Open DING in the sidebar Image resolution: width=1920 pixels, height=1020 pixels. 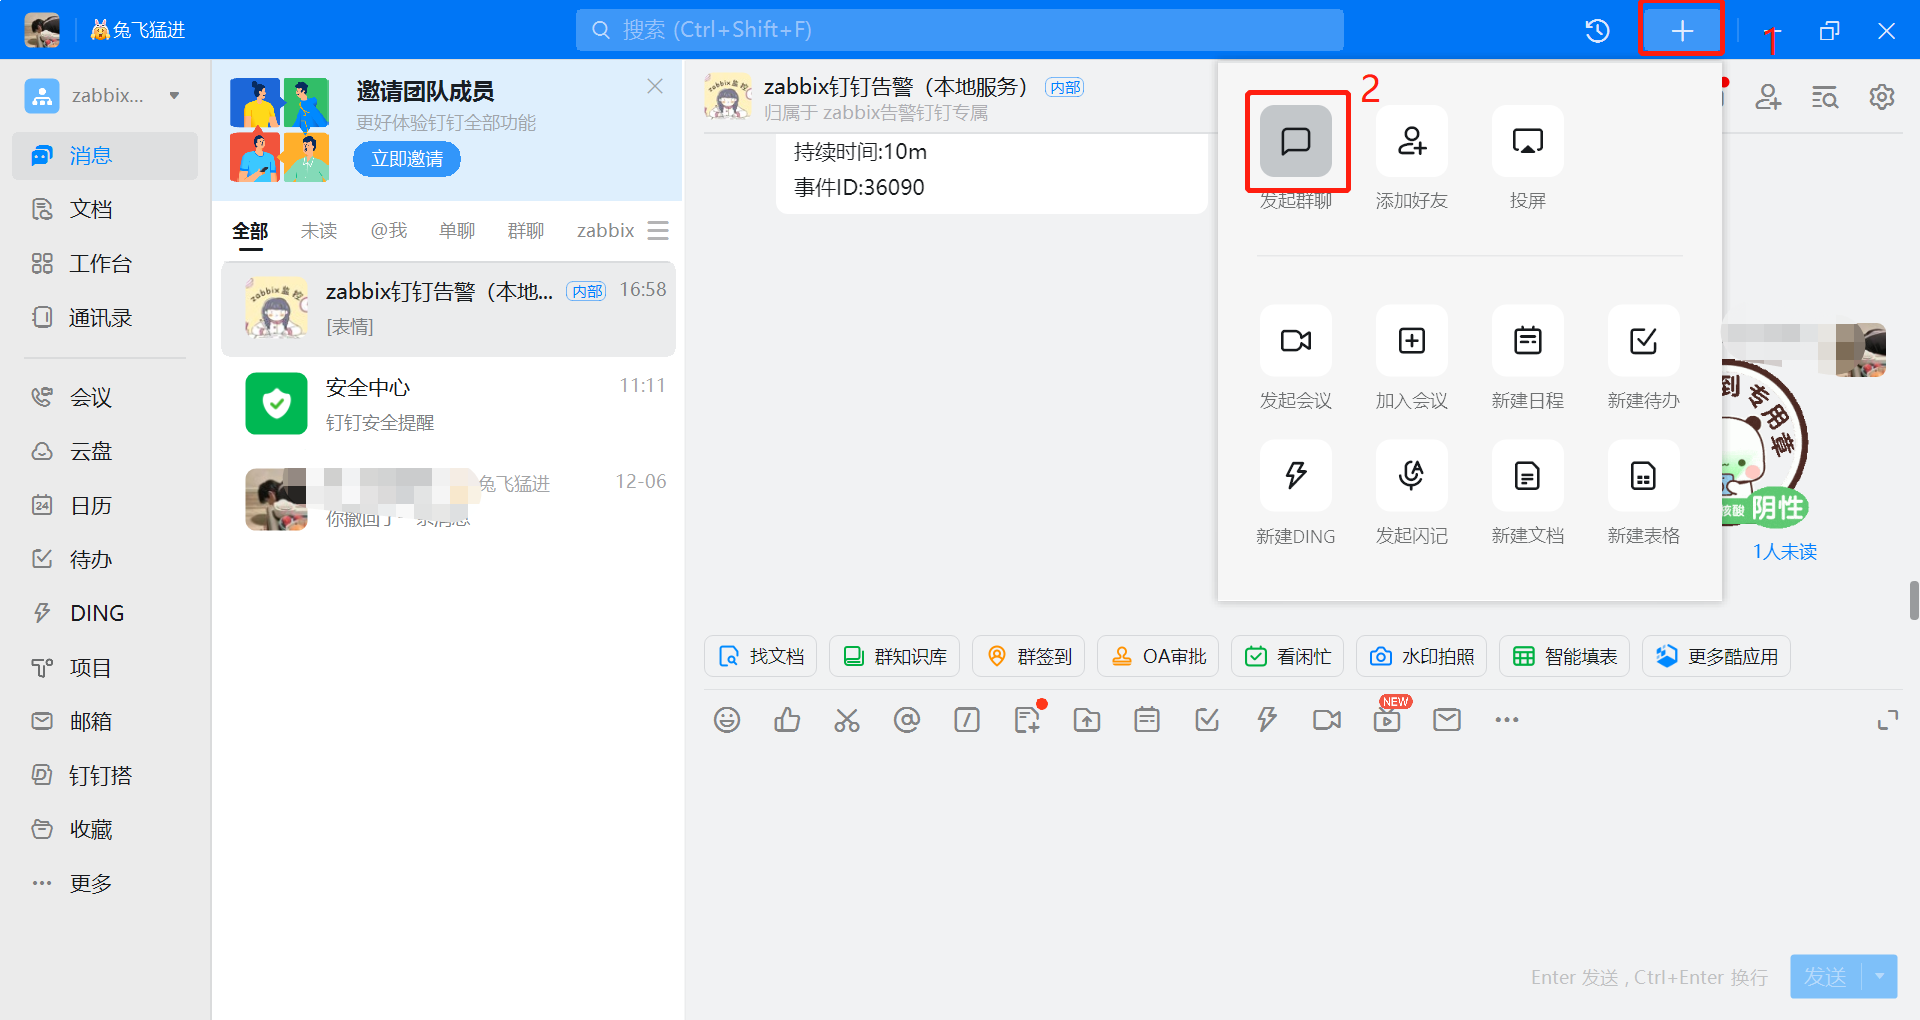105,614
